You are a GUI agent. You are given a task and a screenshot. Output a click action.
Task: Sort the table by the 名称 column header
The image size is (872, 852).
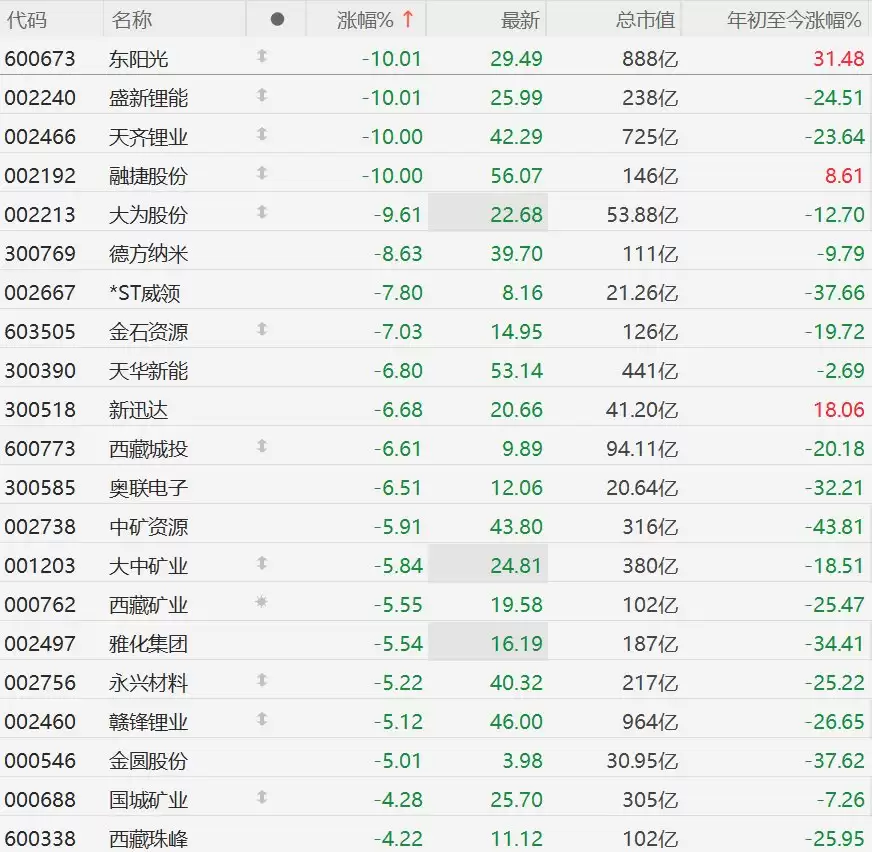coord(132,20)
